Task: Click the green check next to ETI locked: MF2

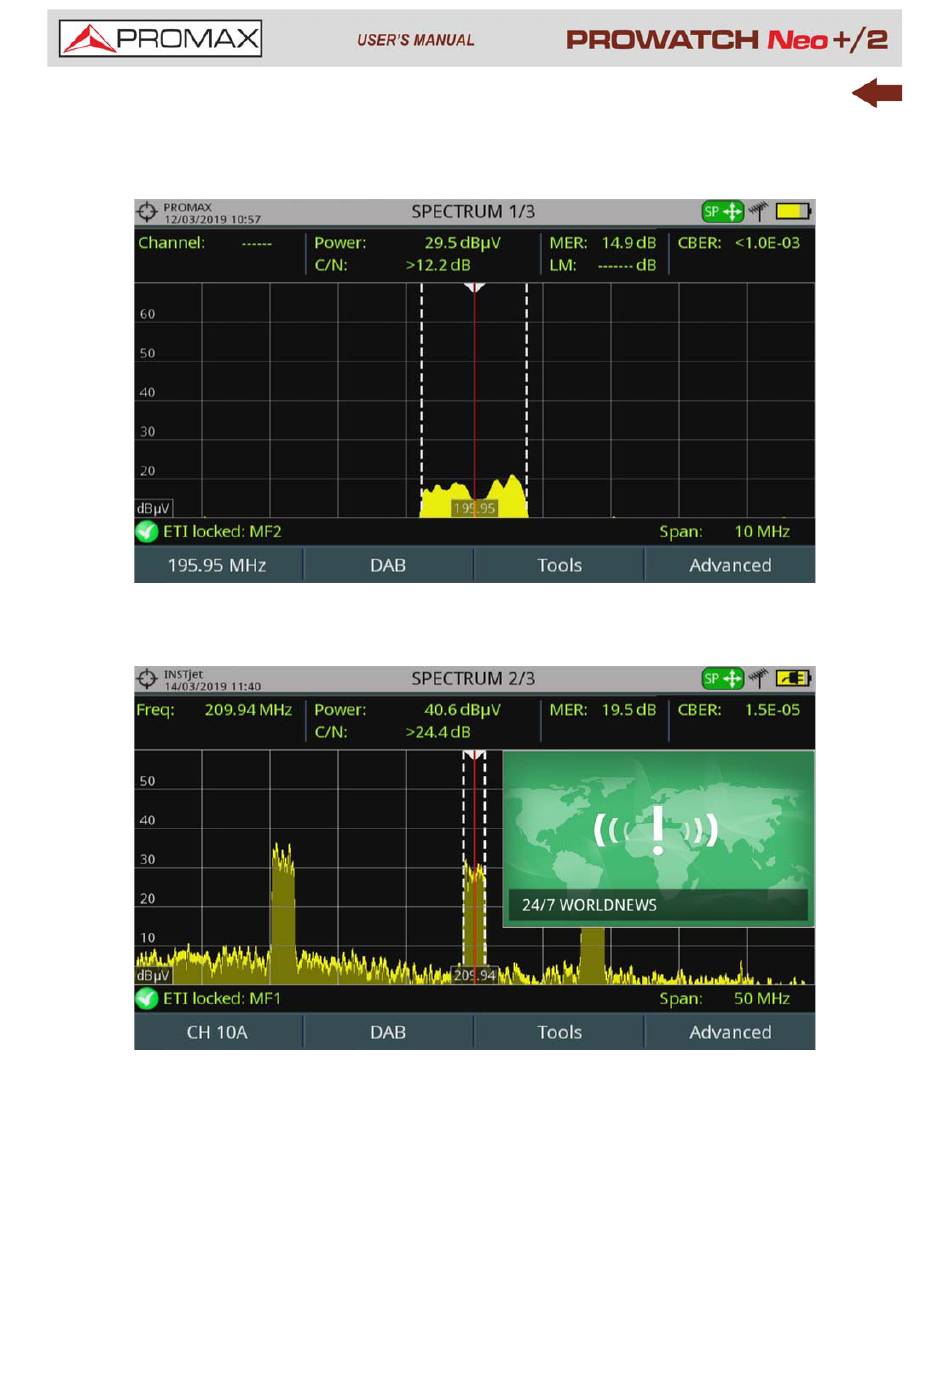Action: pos(147,532)
